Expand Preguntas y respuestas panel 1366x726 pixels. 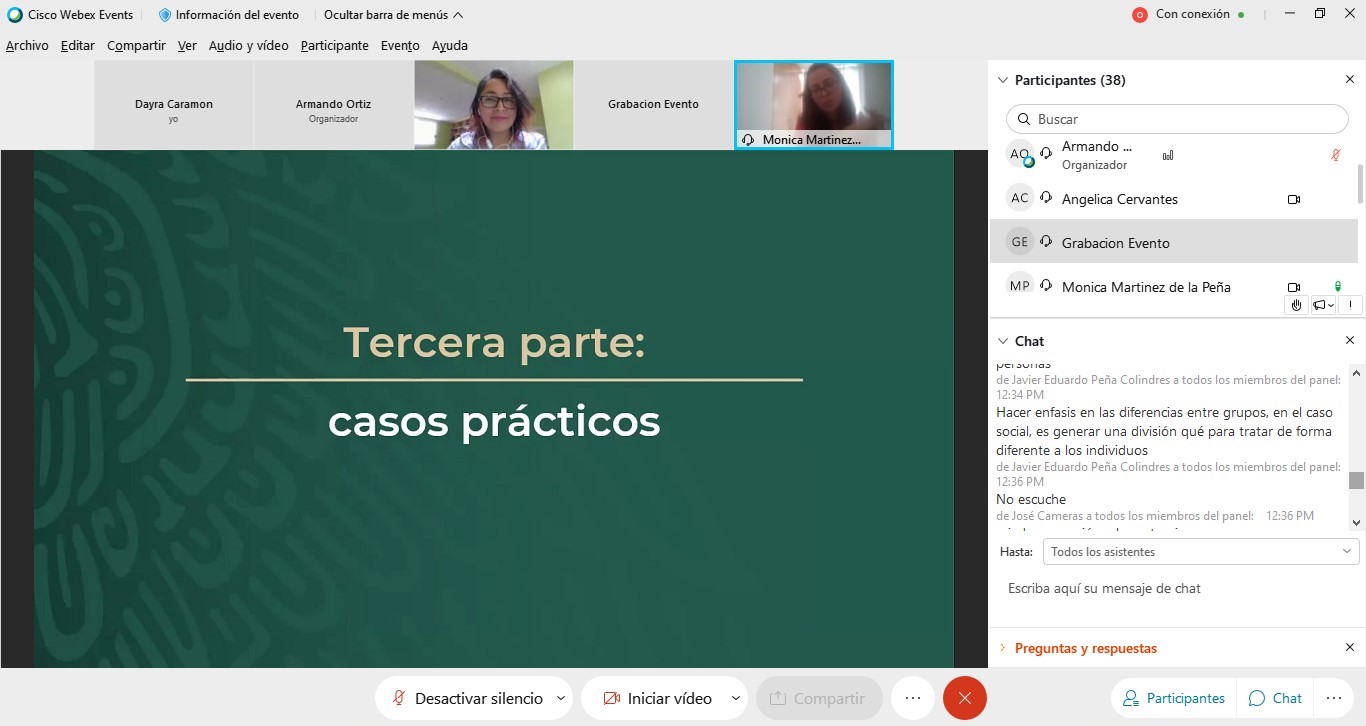point(1002,648)
